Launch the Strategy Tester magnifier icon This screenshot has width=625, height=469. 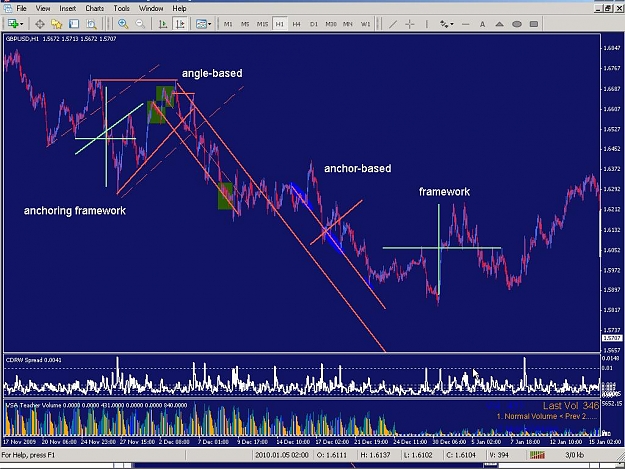click(91, 24)
